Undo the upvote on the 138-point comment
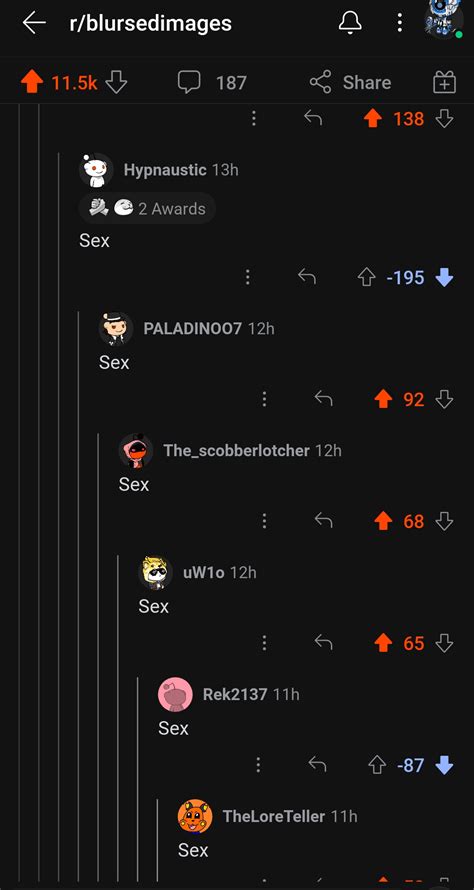The height and width of the screenshot is (890, 474). (x=372, y=118)
